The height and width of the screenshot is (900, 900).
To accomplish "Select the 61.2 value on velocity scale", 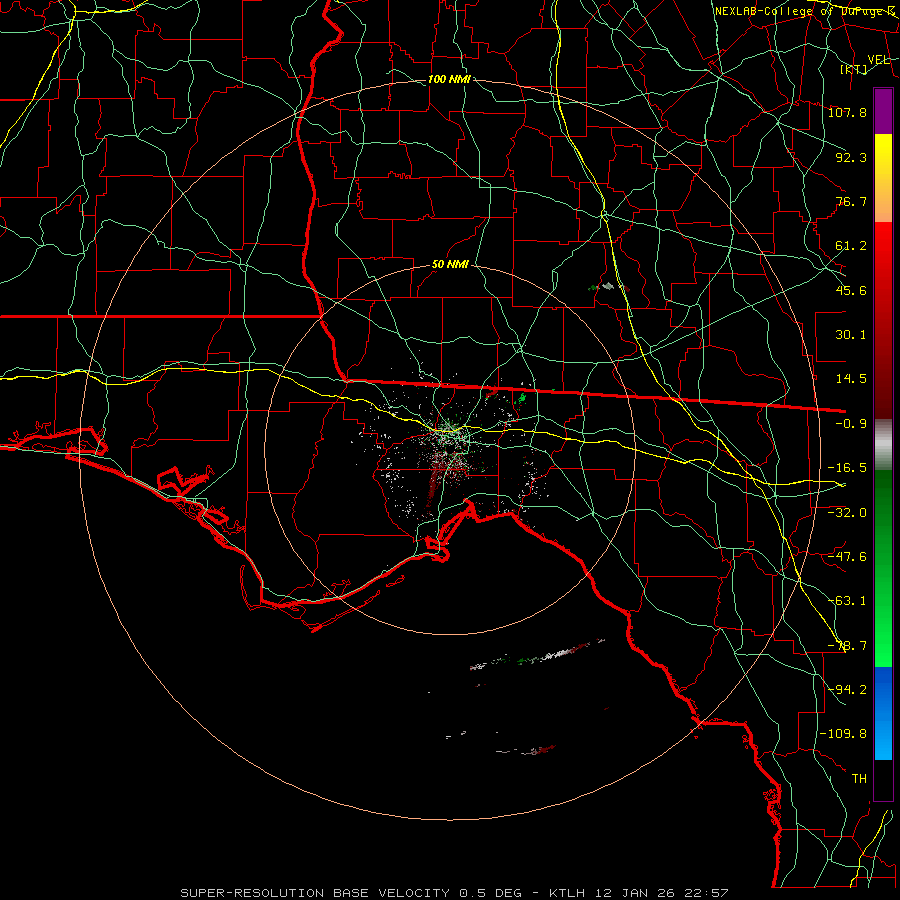I will 851,246.
